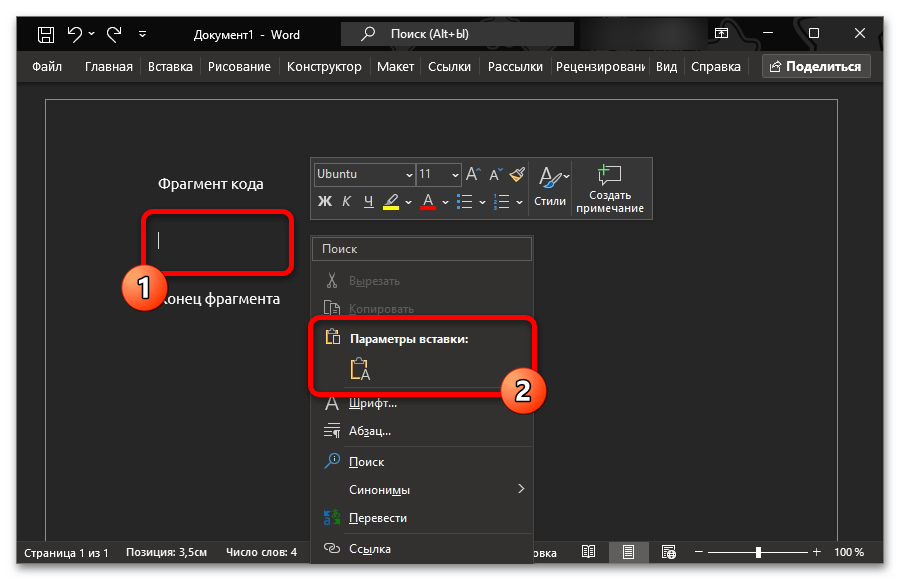This screenshot has width=900, height=580.
Task: Switch to the Главная tab
Action: pos(108,67)
